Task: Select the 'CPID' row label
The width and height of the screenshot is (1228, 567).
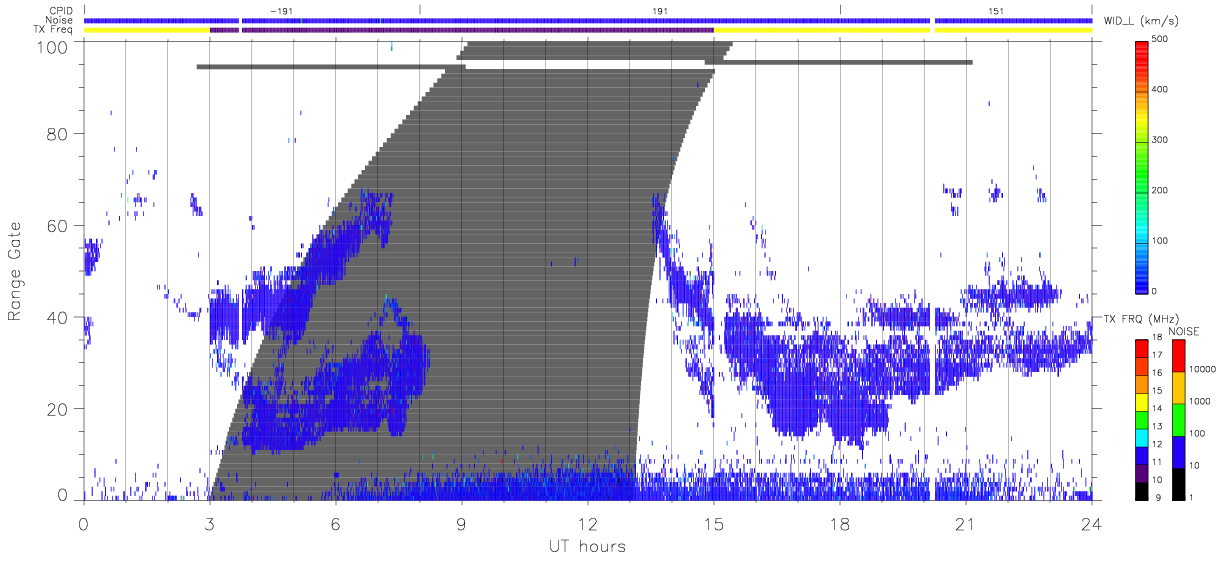Action: point(61,10)
